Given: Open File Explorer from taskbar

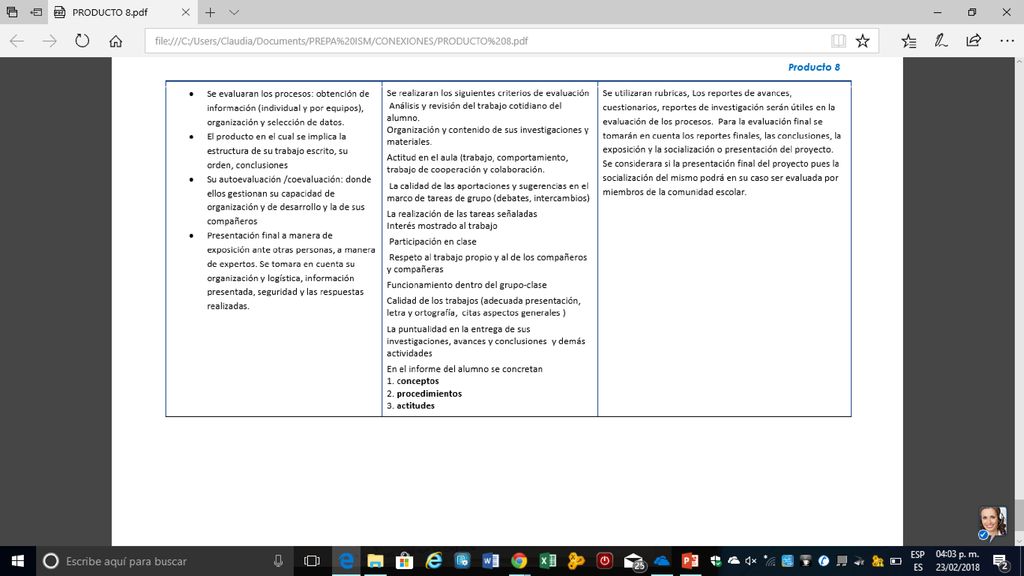Looking at the screenshot, I should tap(376, 561).
